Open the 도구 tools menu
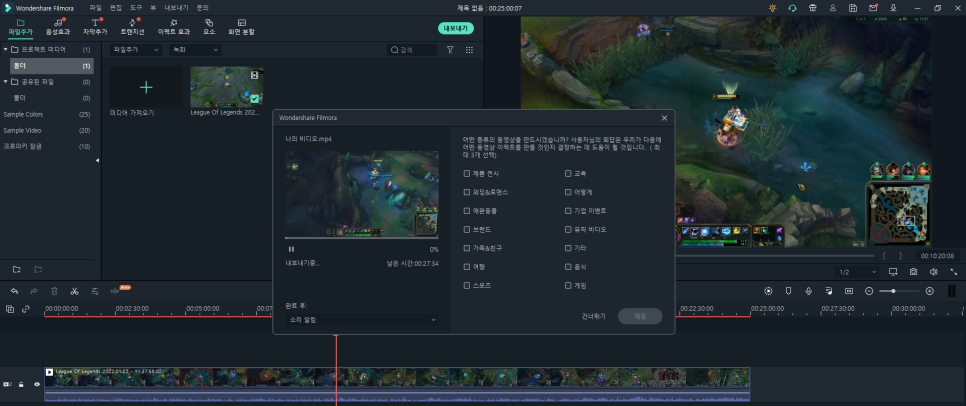The image size is (966, 406). pyautogui.click(x=136, y=8)
